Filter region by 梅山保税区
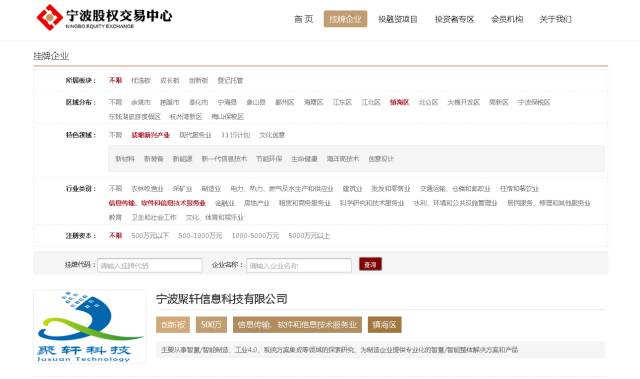Viewport: 640px width, 379px height. pyautogui.click(x=228, y=117)
